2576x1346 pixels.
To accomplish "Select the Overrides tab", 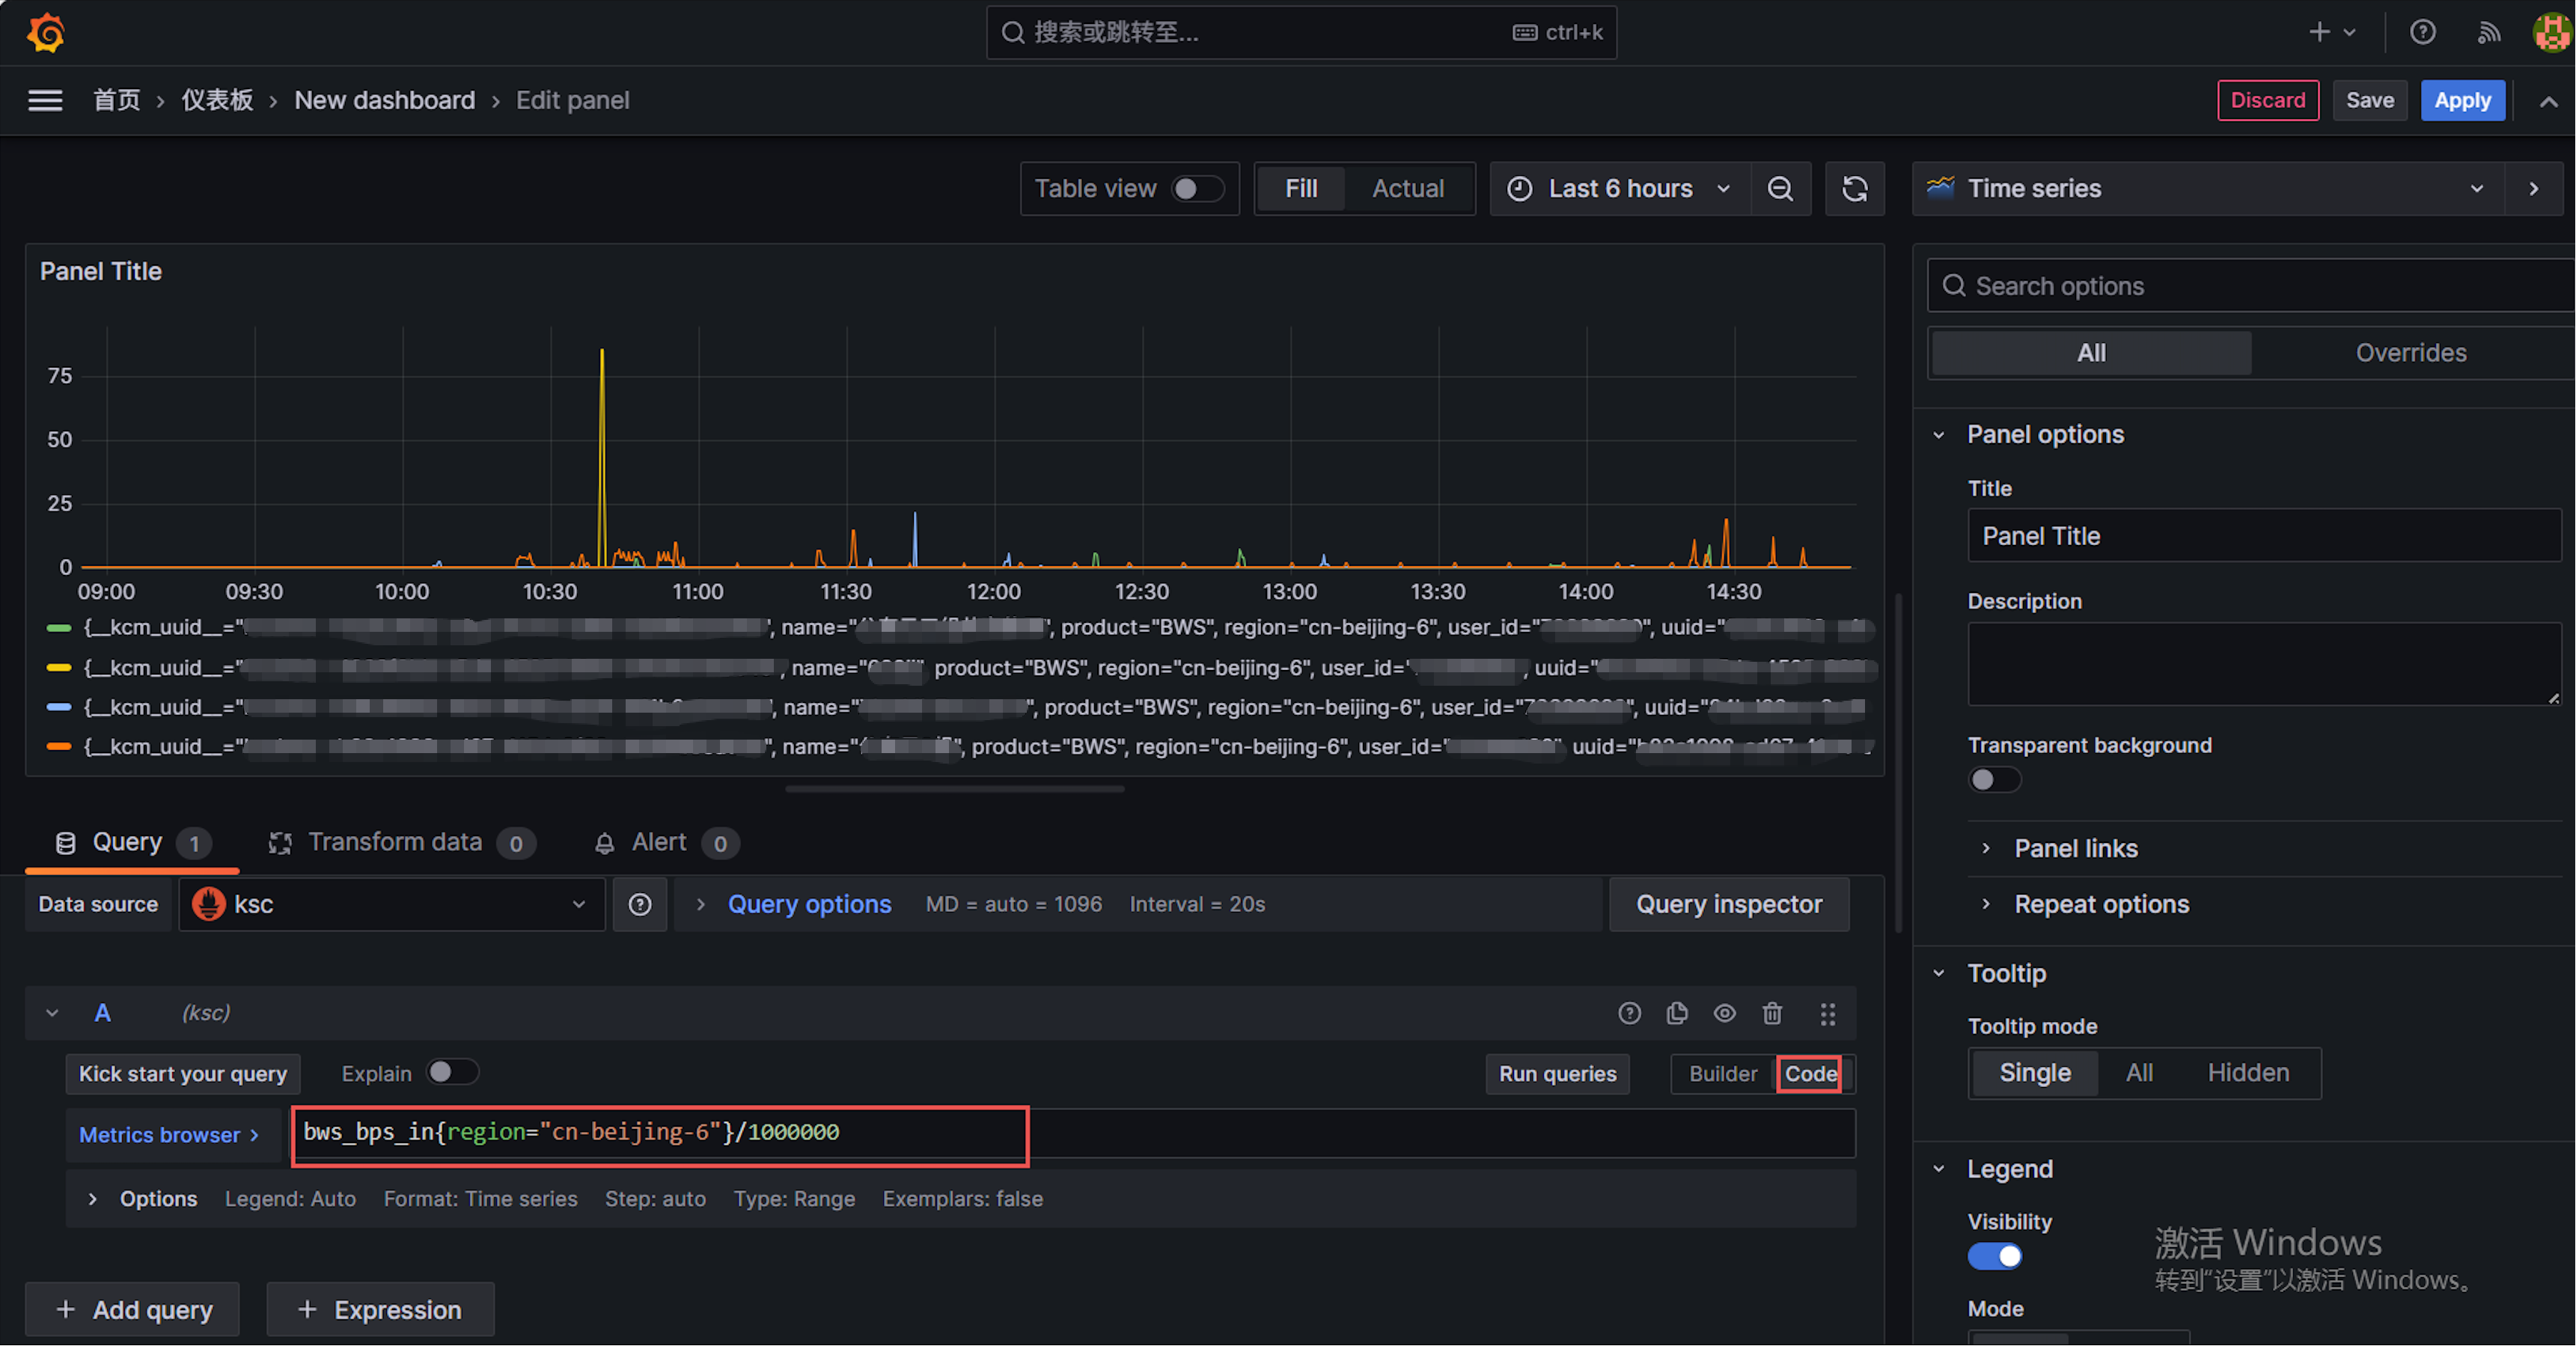I will click(2410, 353).
